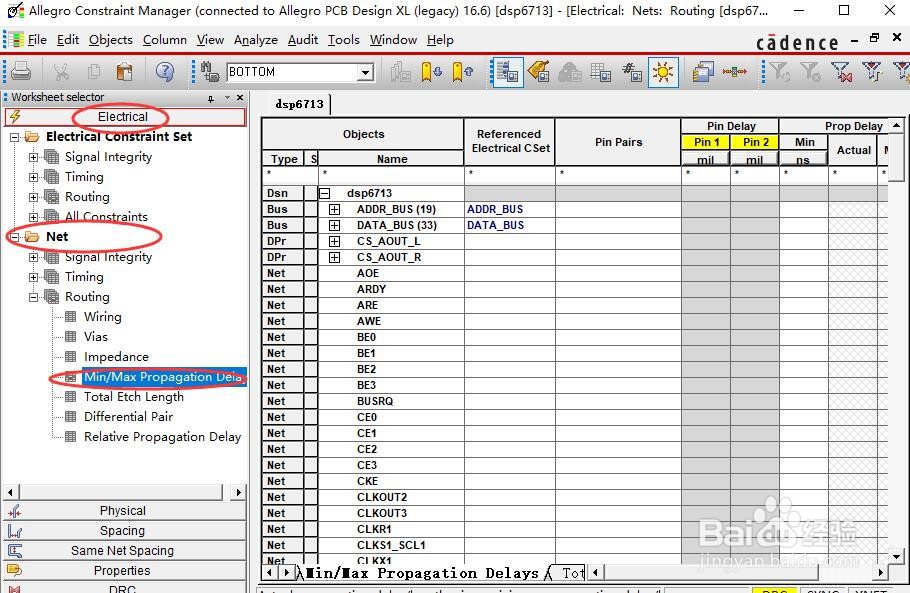Open the Vias worksheet
This screenshot has width=910, height=593.
(x=95, y=337)
